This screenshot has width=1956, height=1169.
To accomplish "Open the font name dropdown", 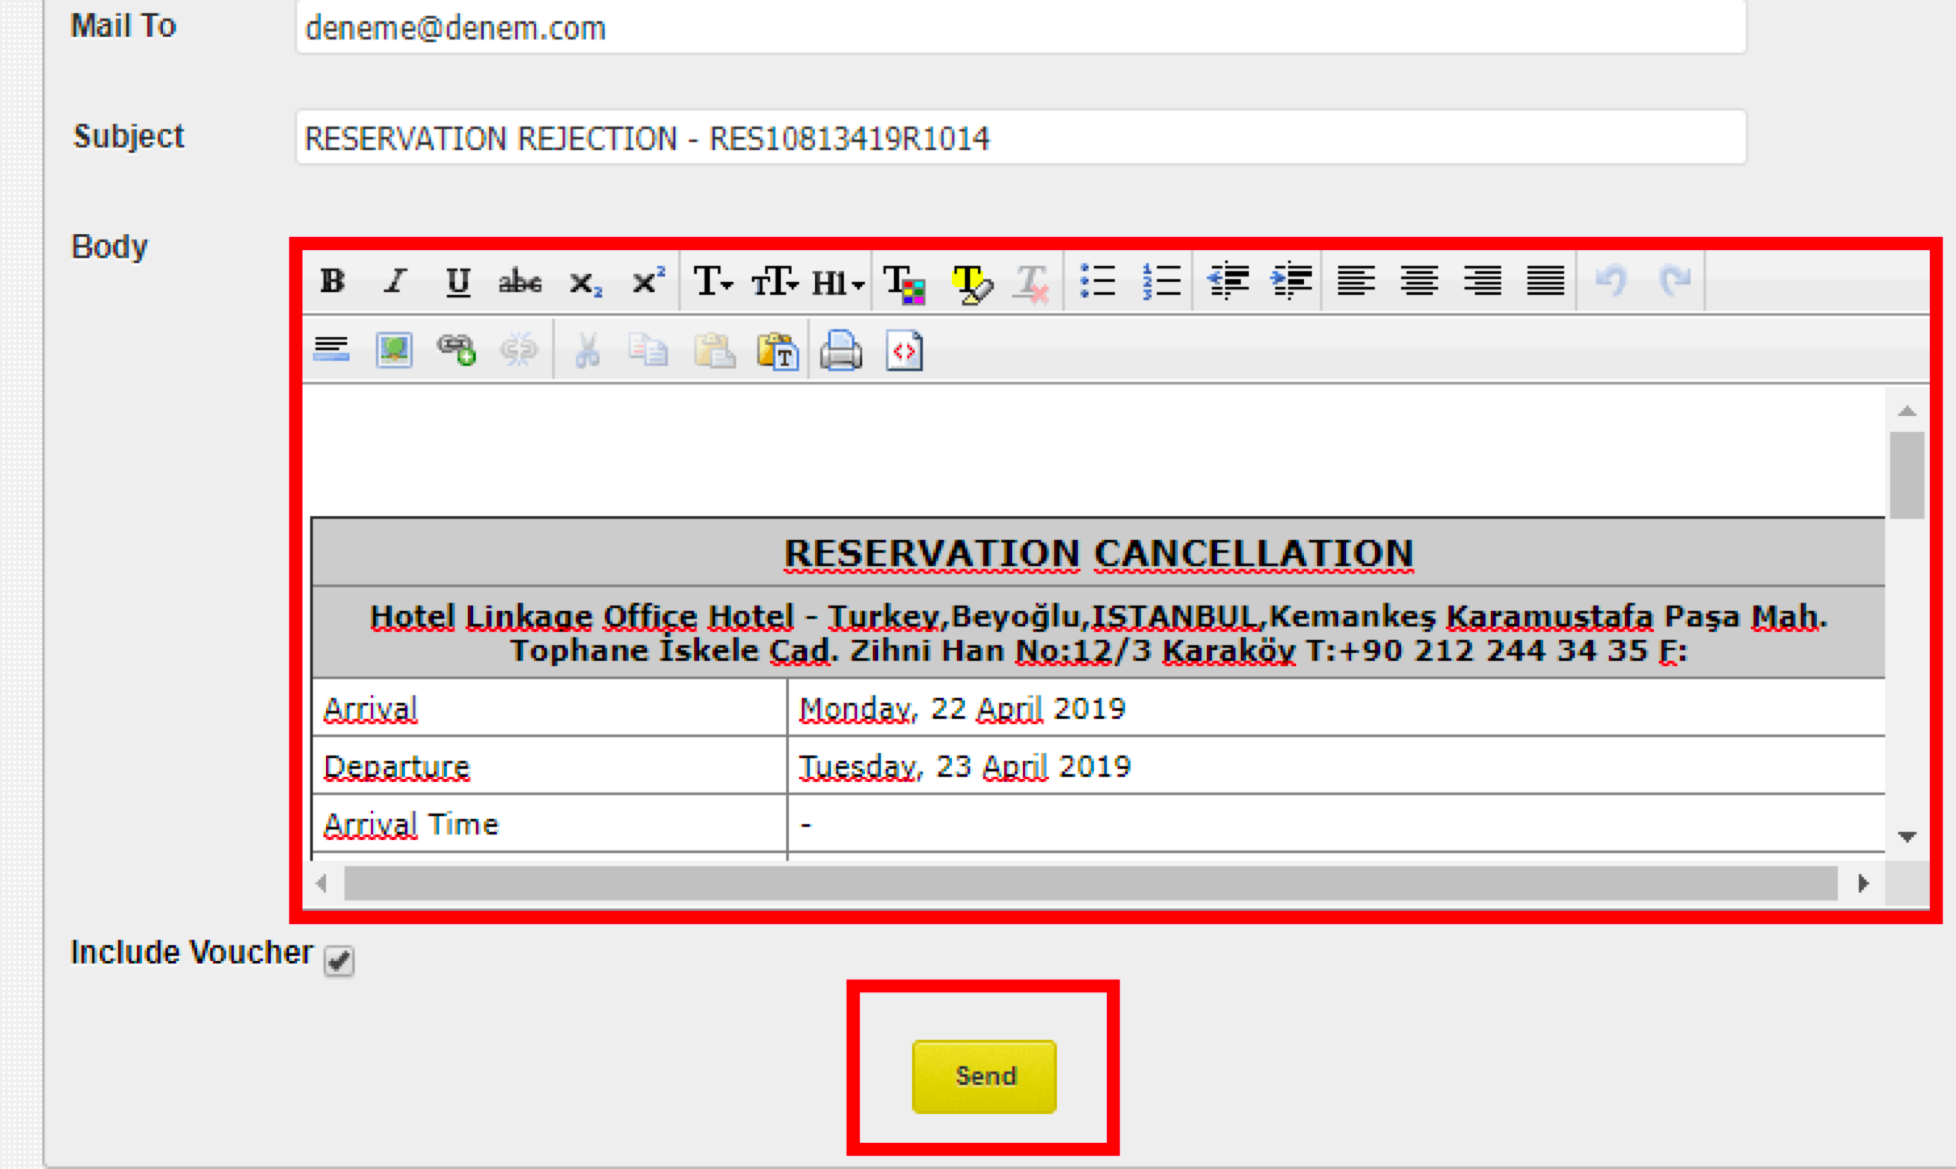I will [x=713, y=282].
